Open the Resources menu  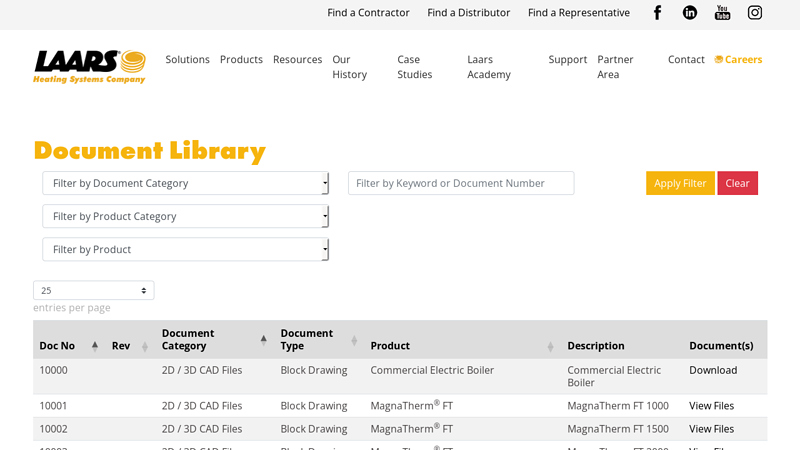297,59
